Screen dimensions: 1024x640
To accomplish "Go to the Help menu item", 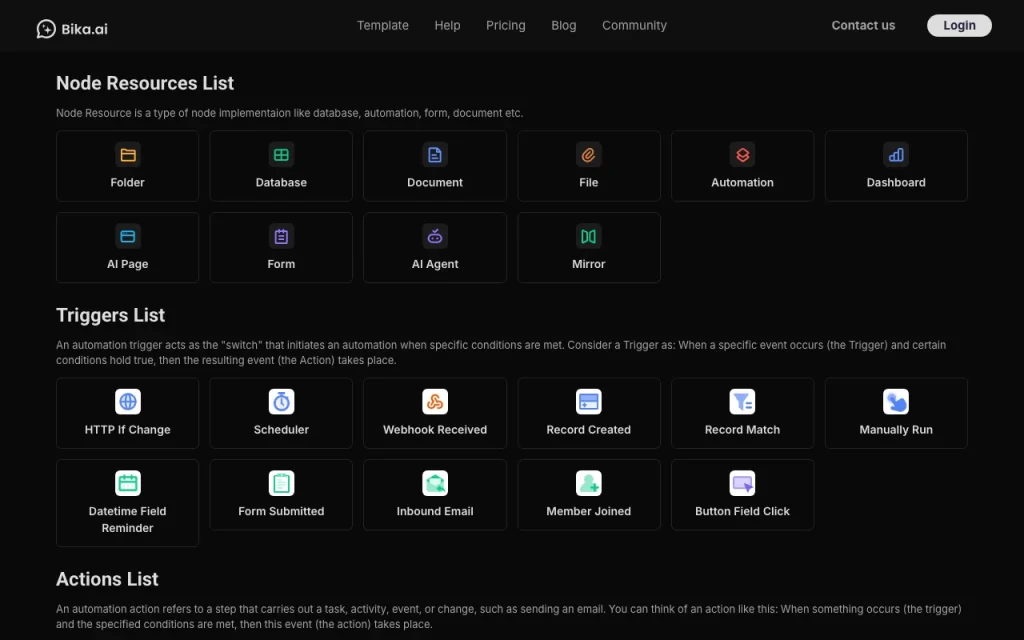I will tap(447, 25).
